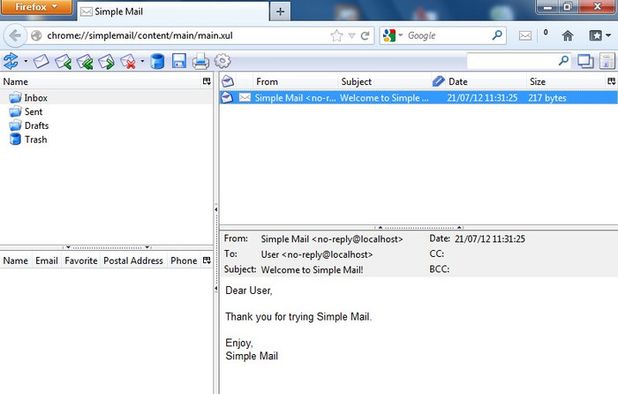The image size is (618, 394).
Task: Collapse the left pane using the upper vertical splitter arrow
Action: click(216, 209)
